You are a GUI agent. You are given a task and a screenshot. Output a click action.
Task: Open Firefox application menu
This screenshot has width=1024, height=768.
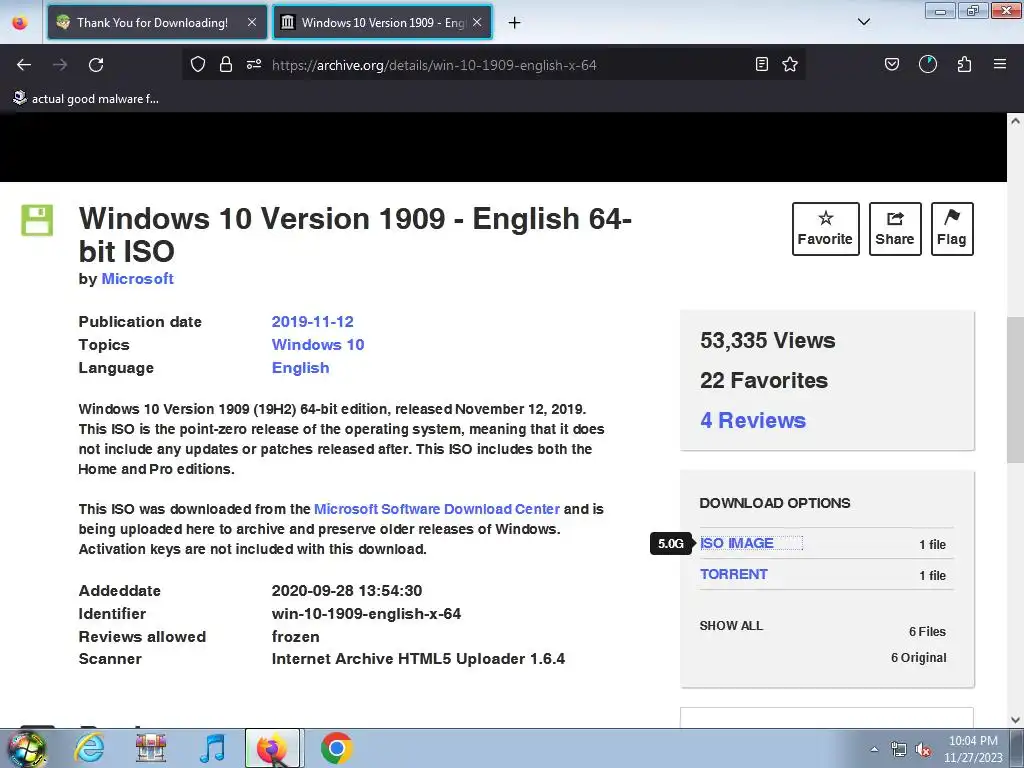click(1000, 64)
